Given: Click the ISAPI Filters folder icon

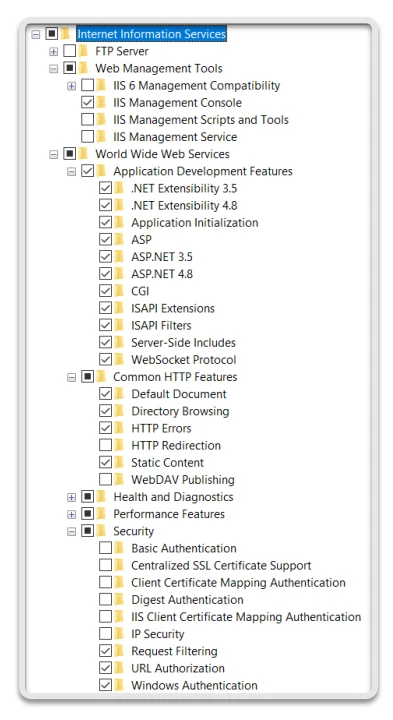Looking at the screenshot, I should [119, 325].
